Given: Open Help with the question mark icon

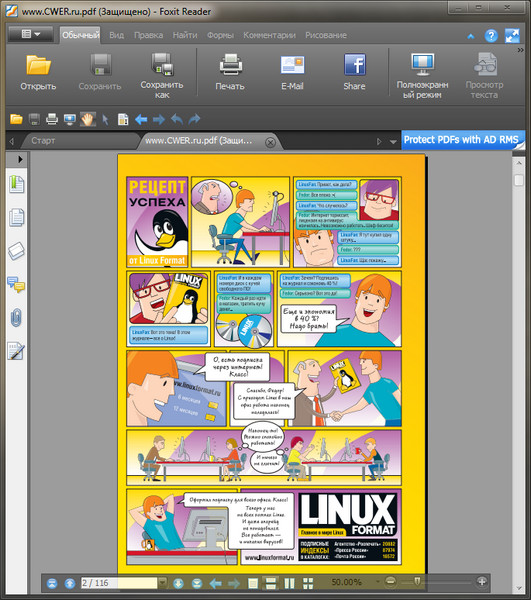Looking at the screenshot, I should tap(491, 36).
